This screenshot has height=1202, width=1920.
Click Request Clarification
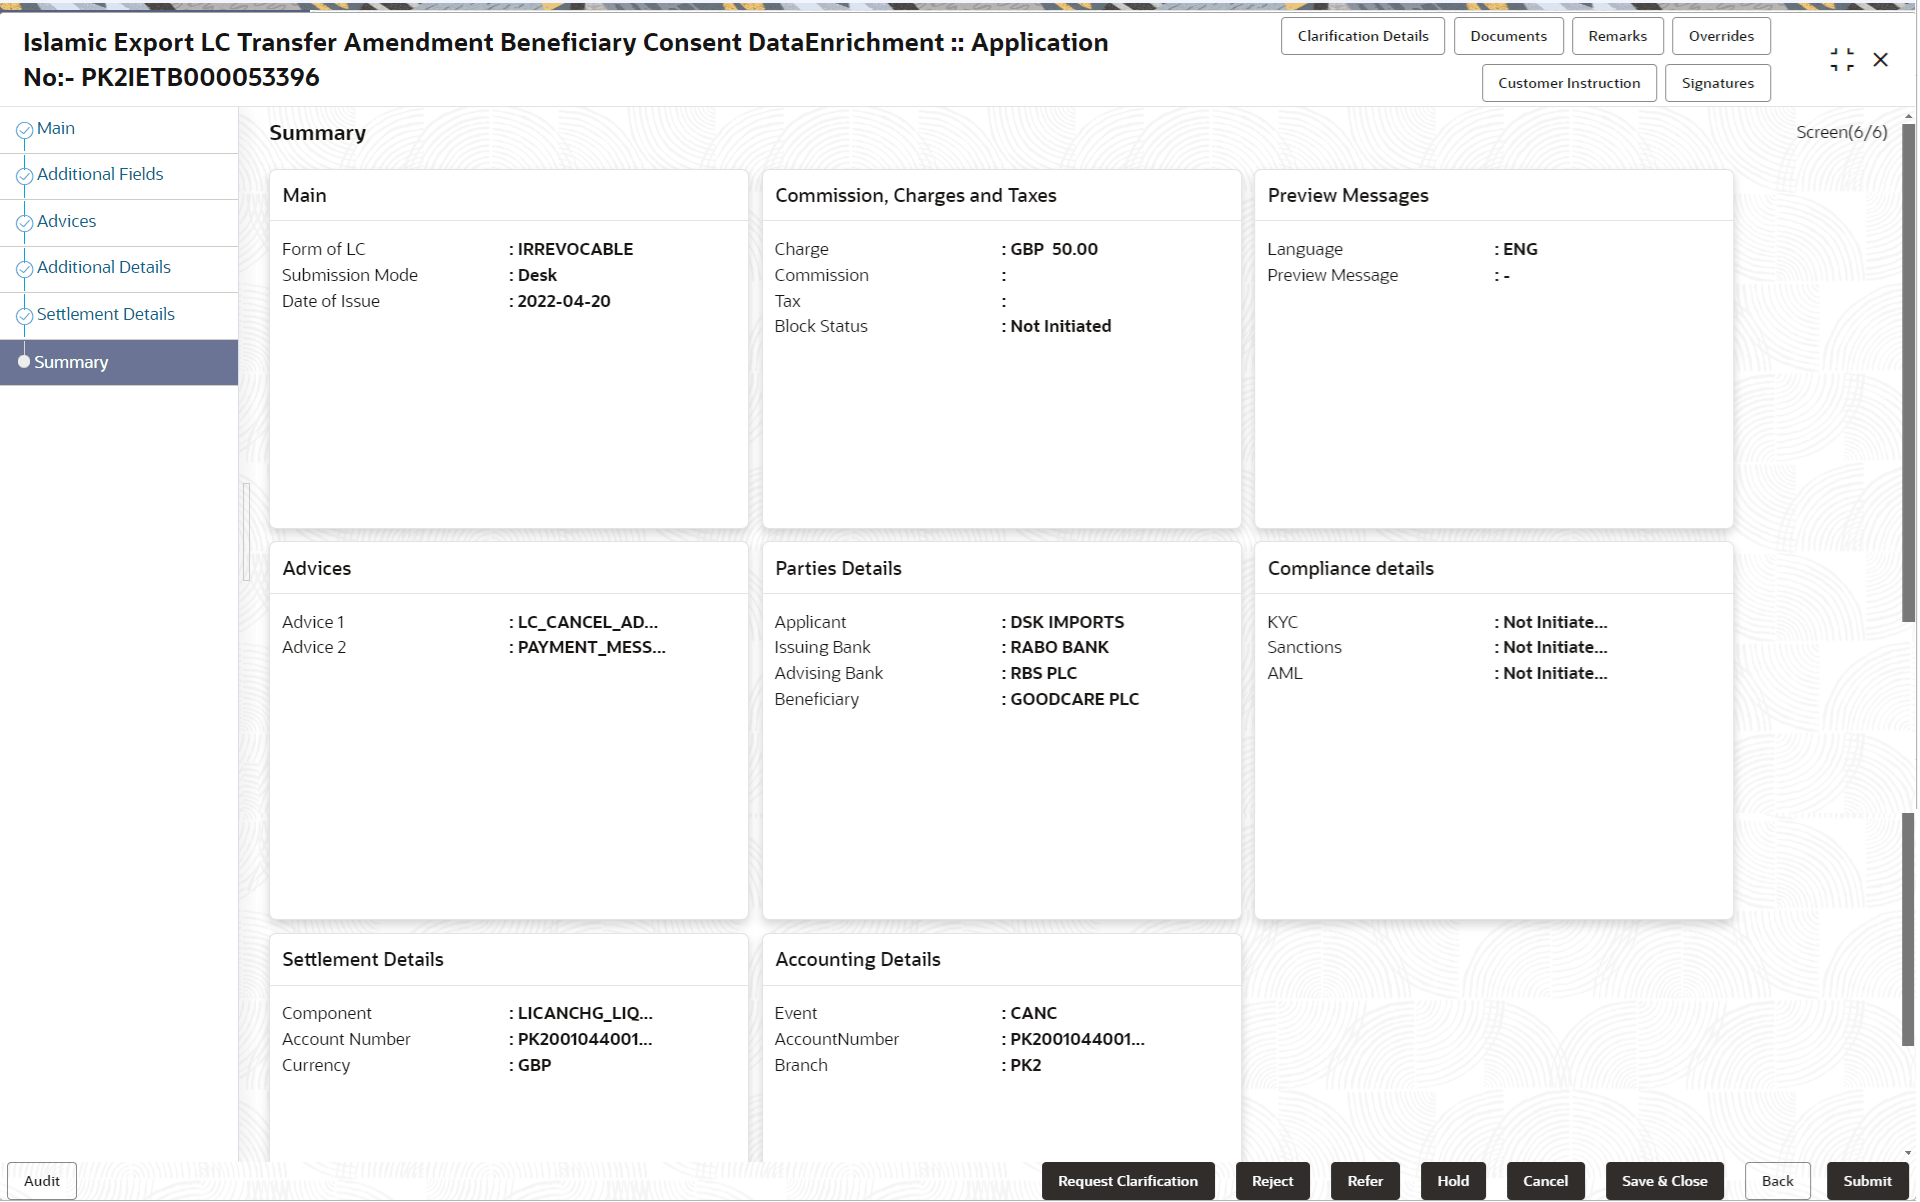[x=1127, y=1181]
